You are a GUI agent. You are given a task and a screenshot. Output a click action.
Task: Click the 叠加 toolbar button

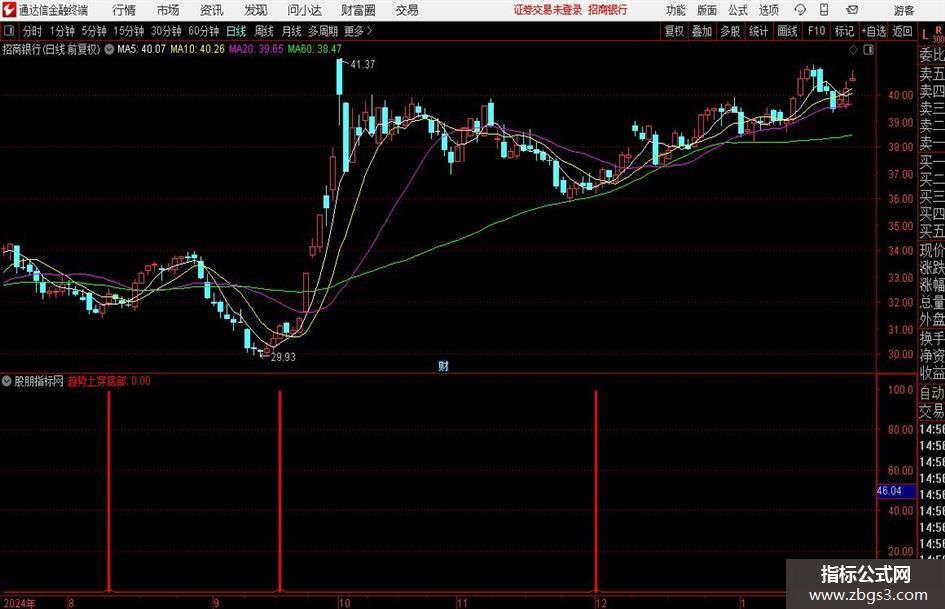702,31
